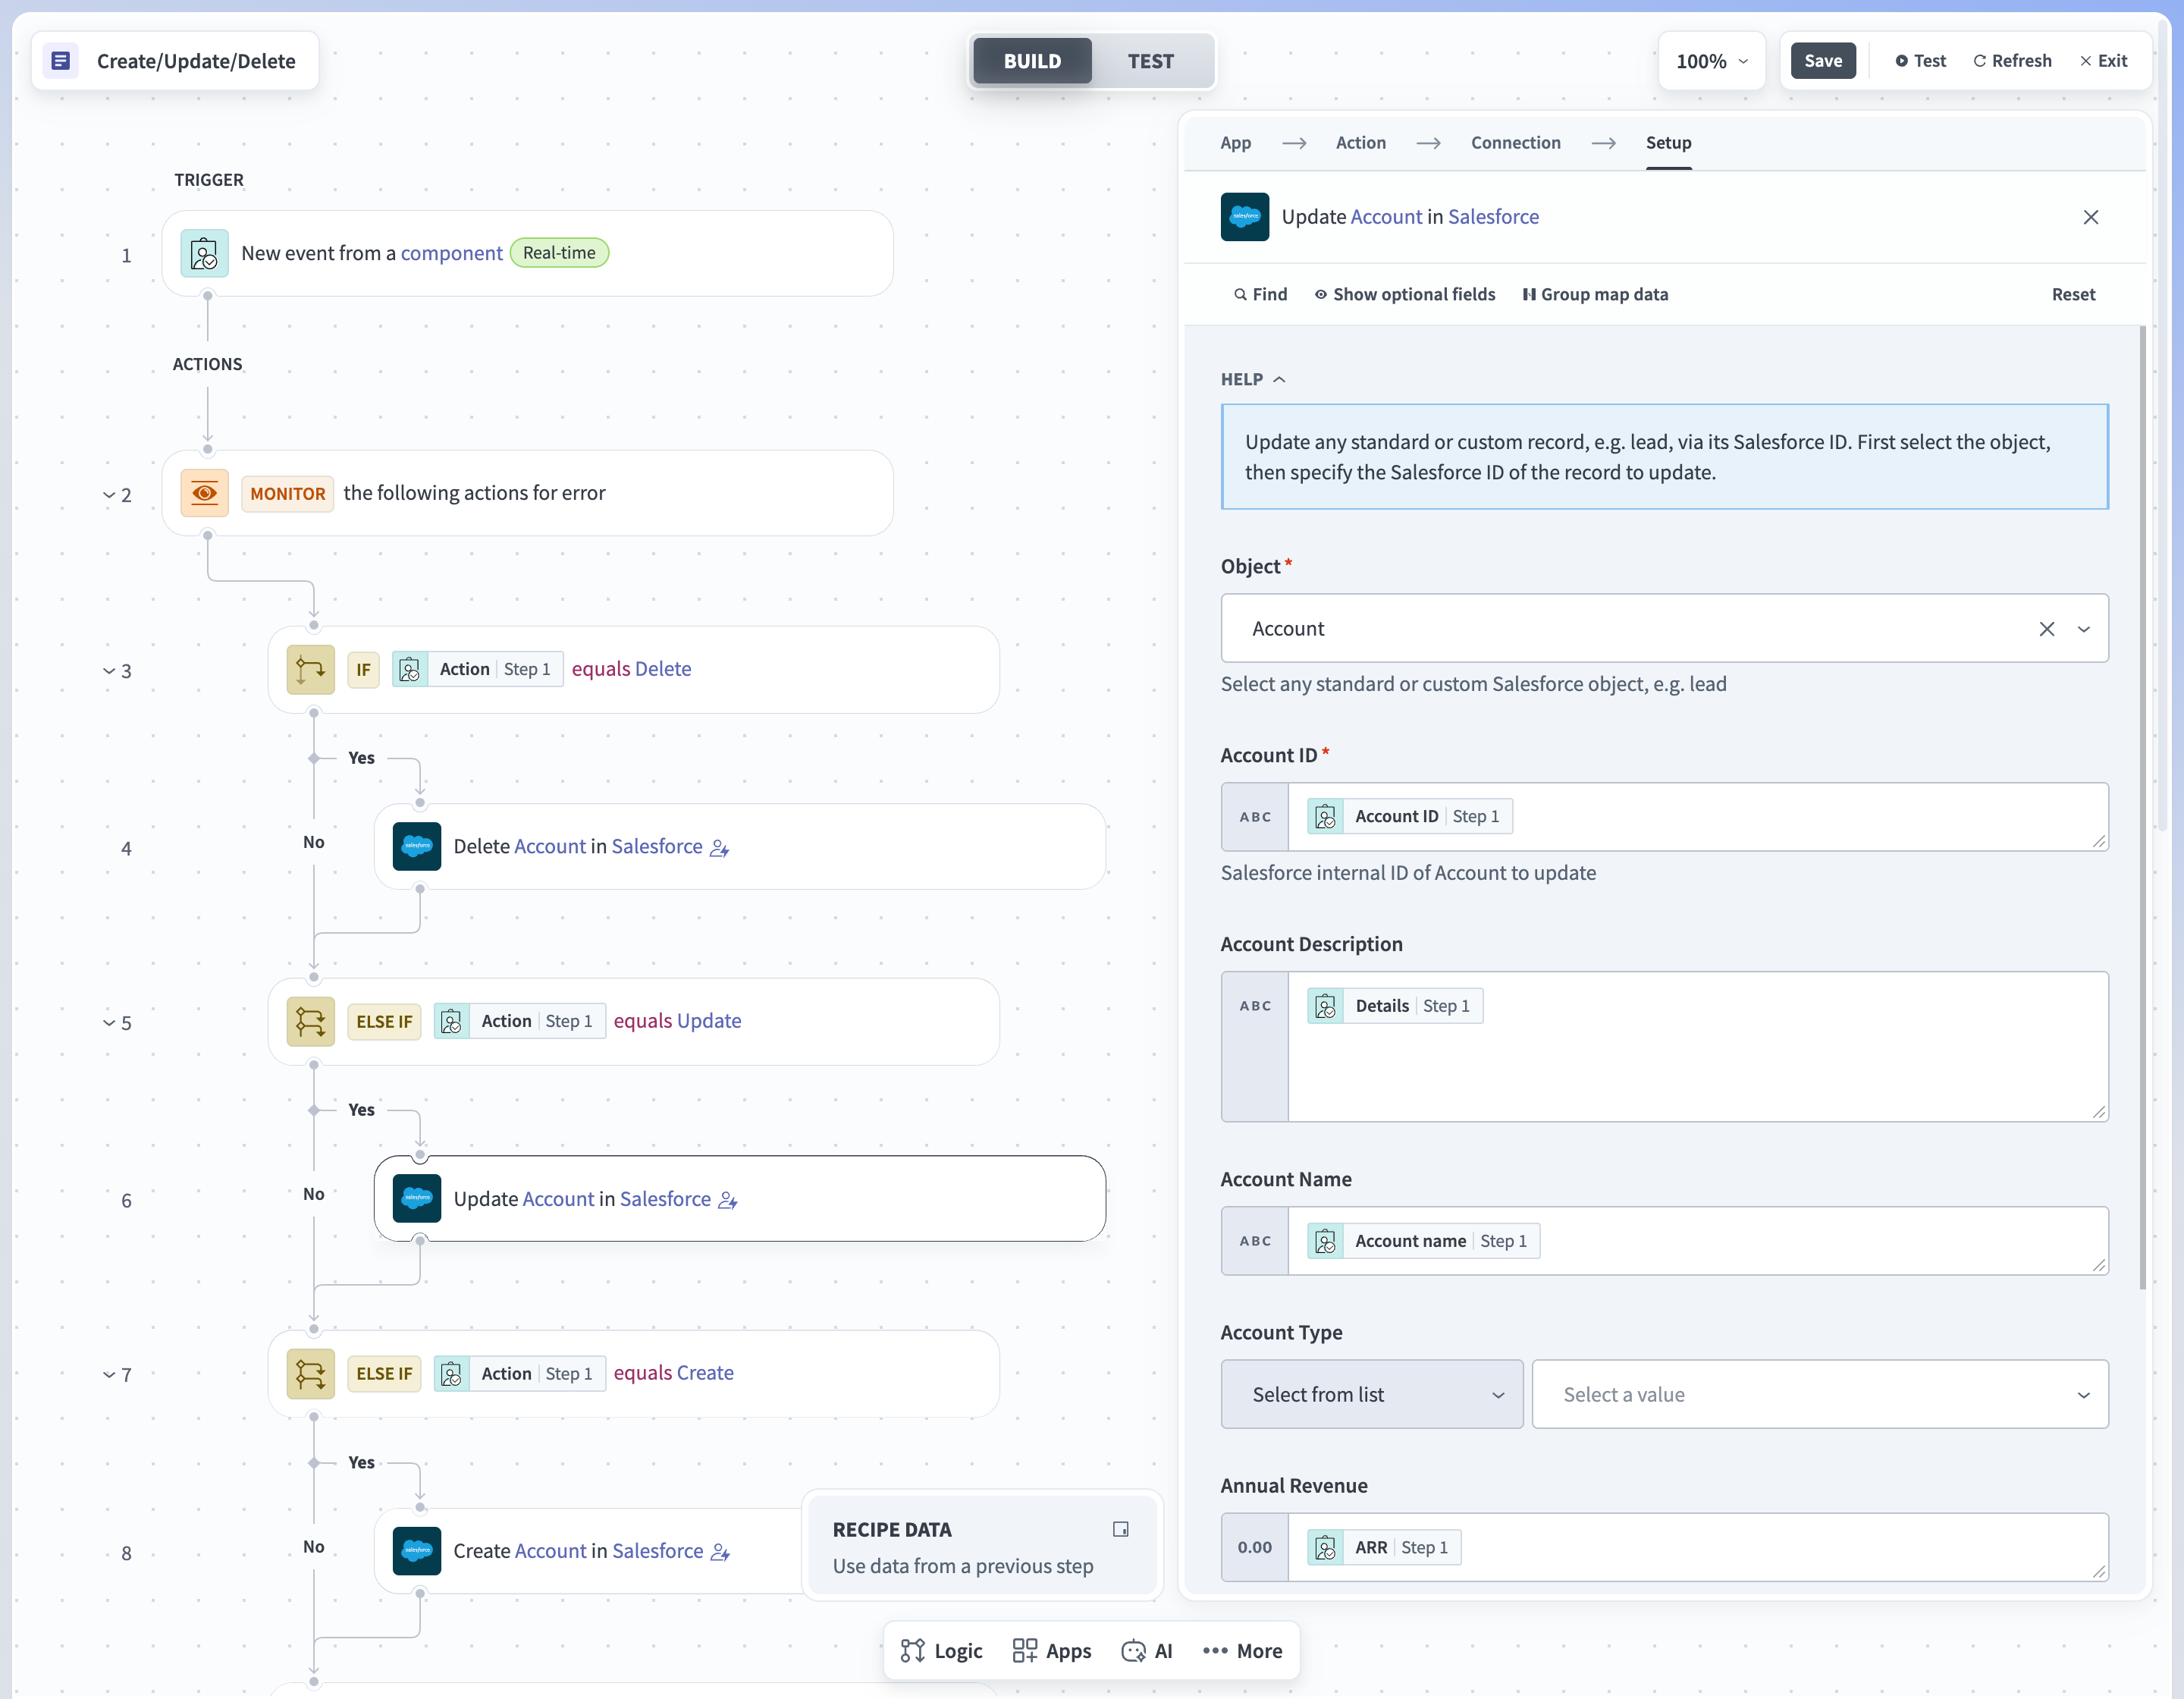Click the Salesforce icon on Delete Account step
This screenshot has height=1699, width=2184.
[x=417, y=846]
